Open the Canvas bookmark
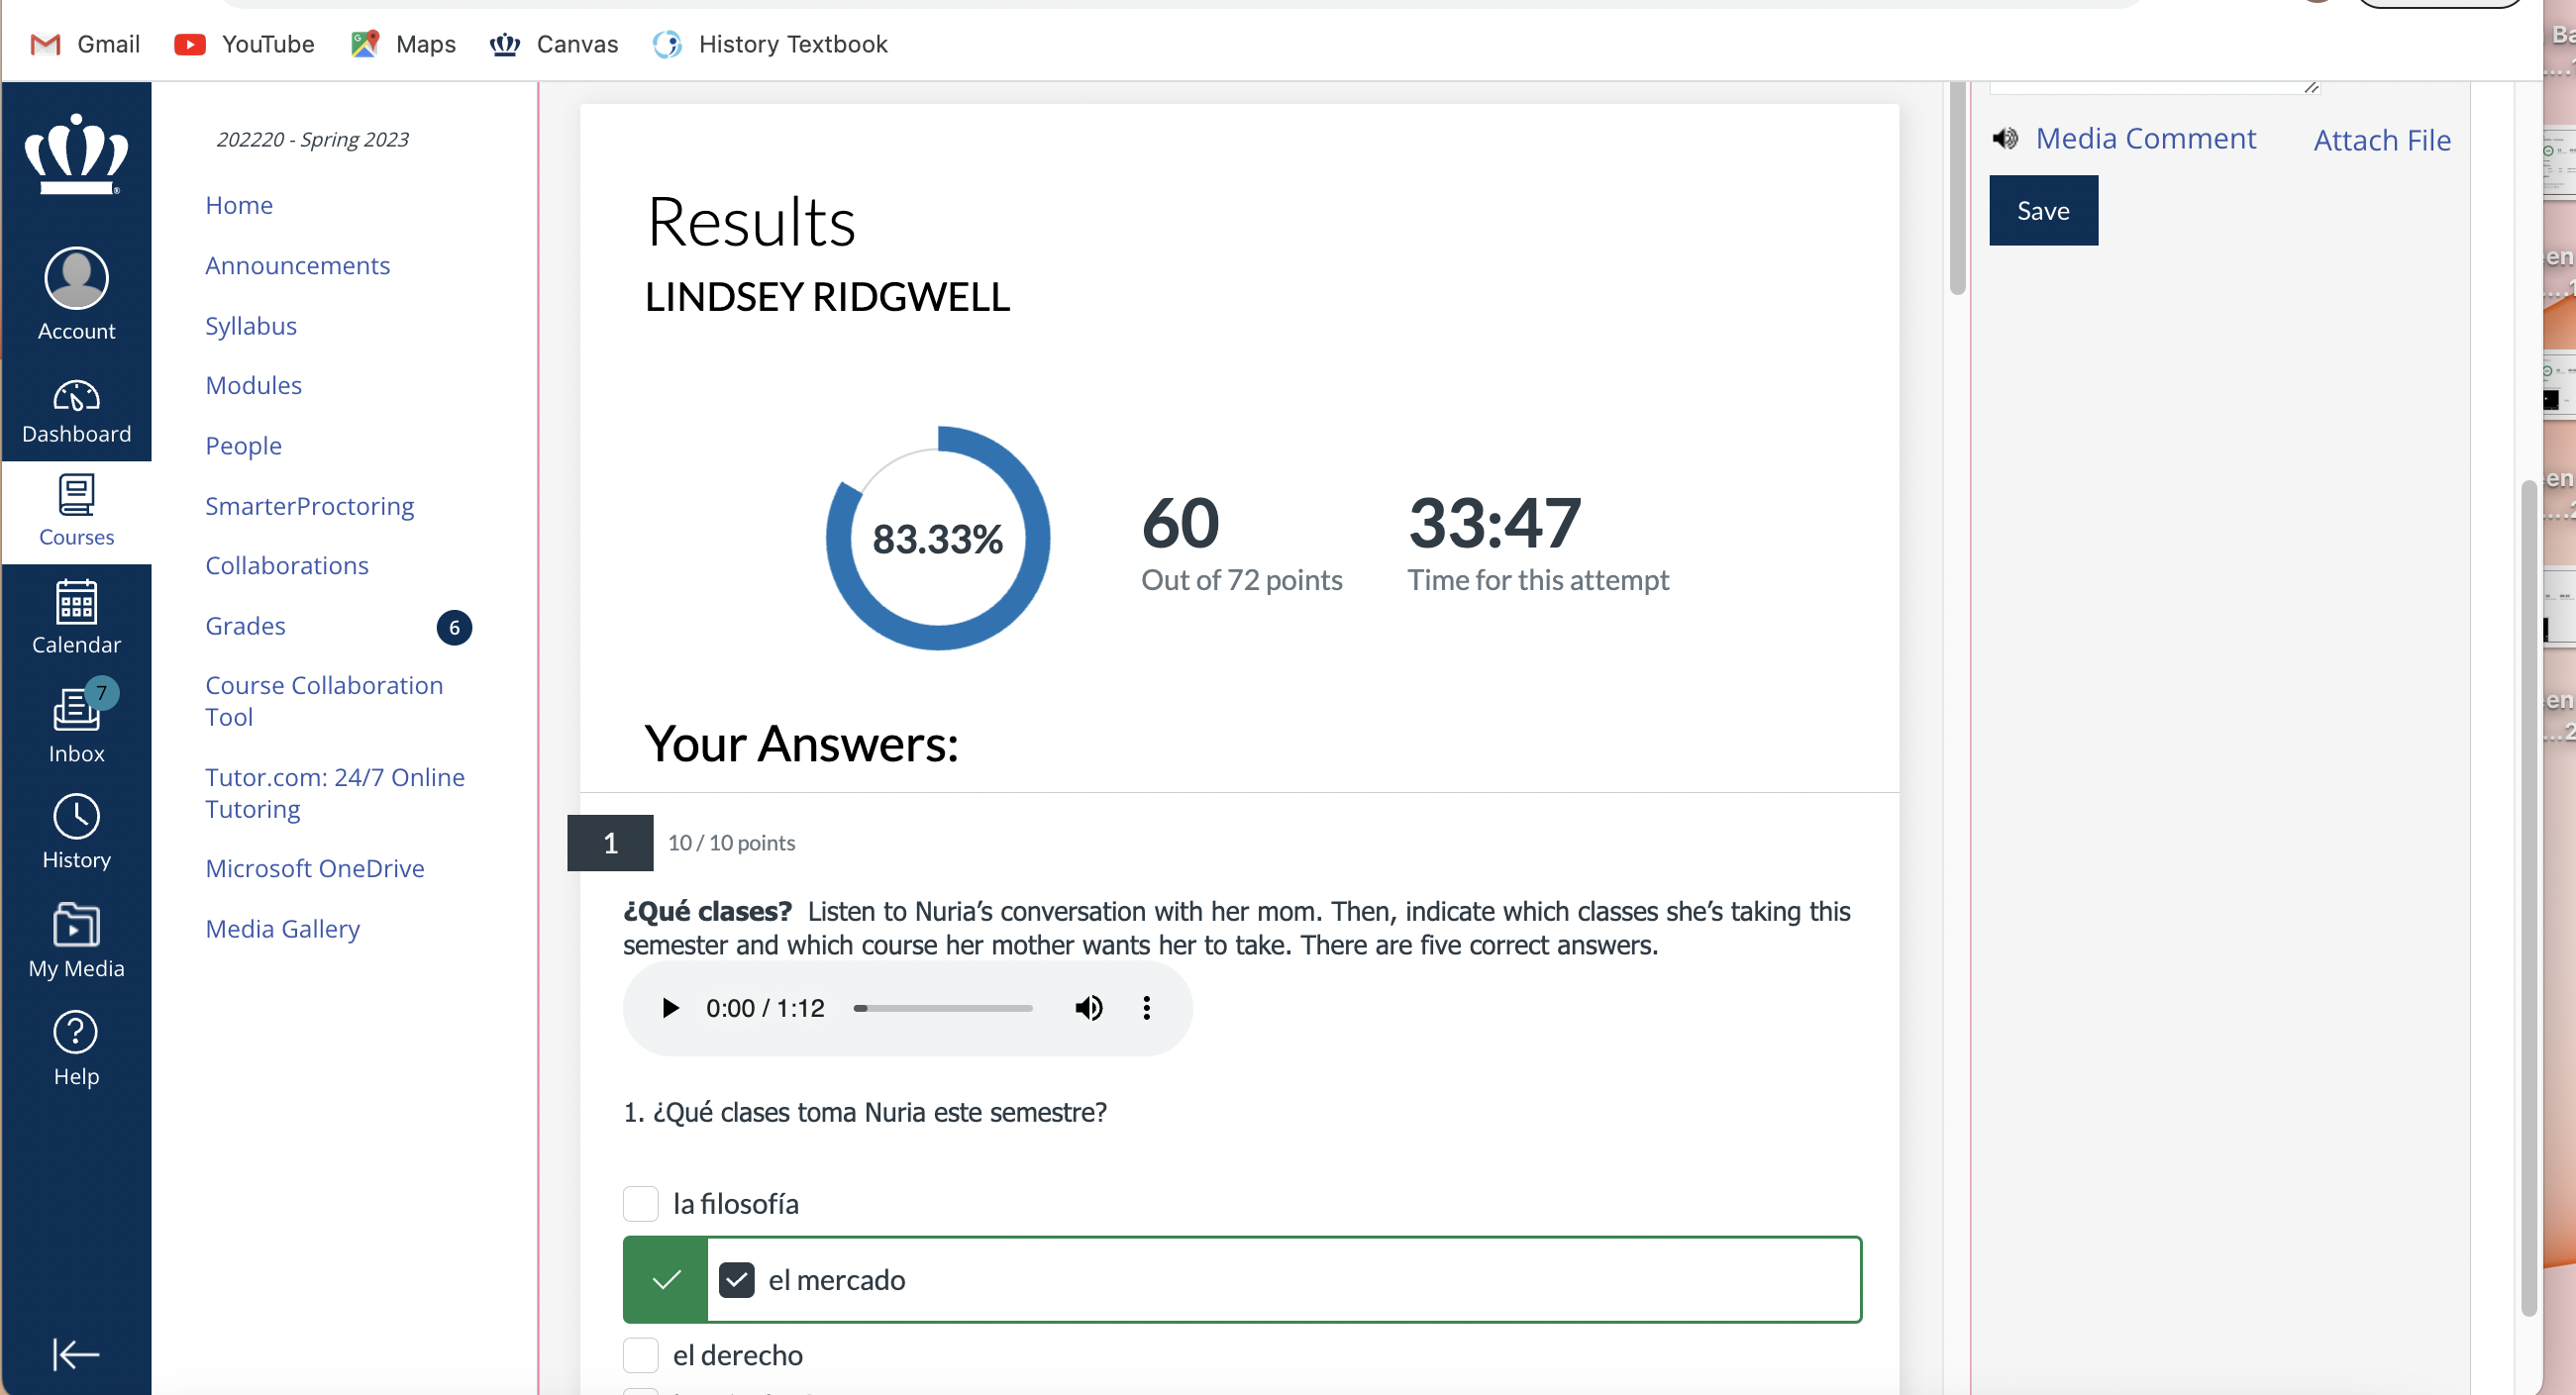The image size is (2576, 1395). (x=554, y=44)
